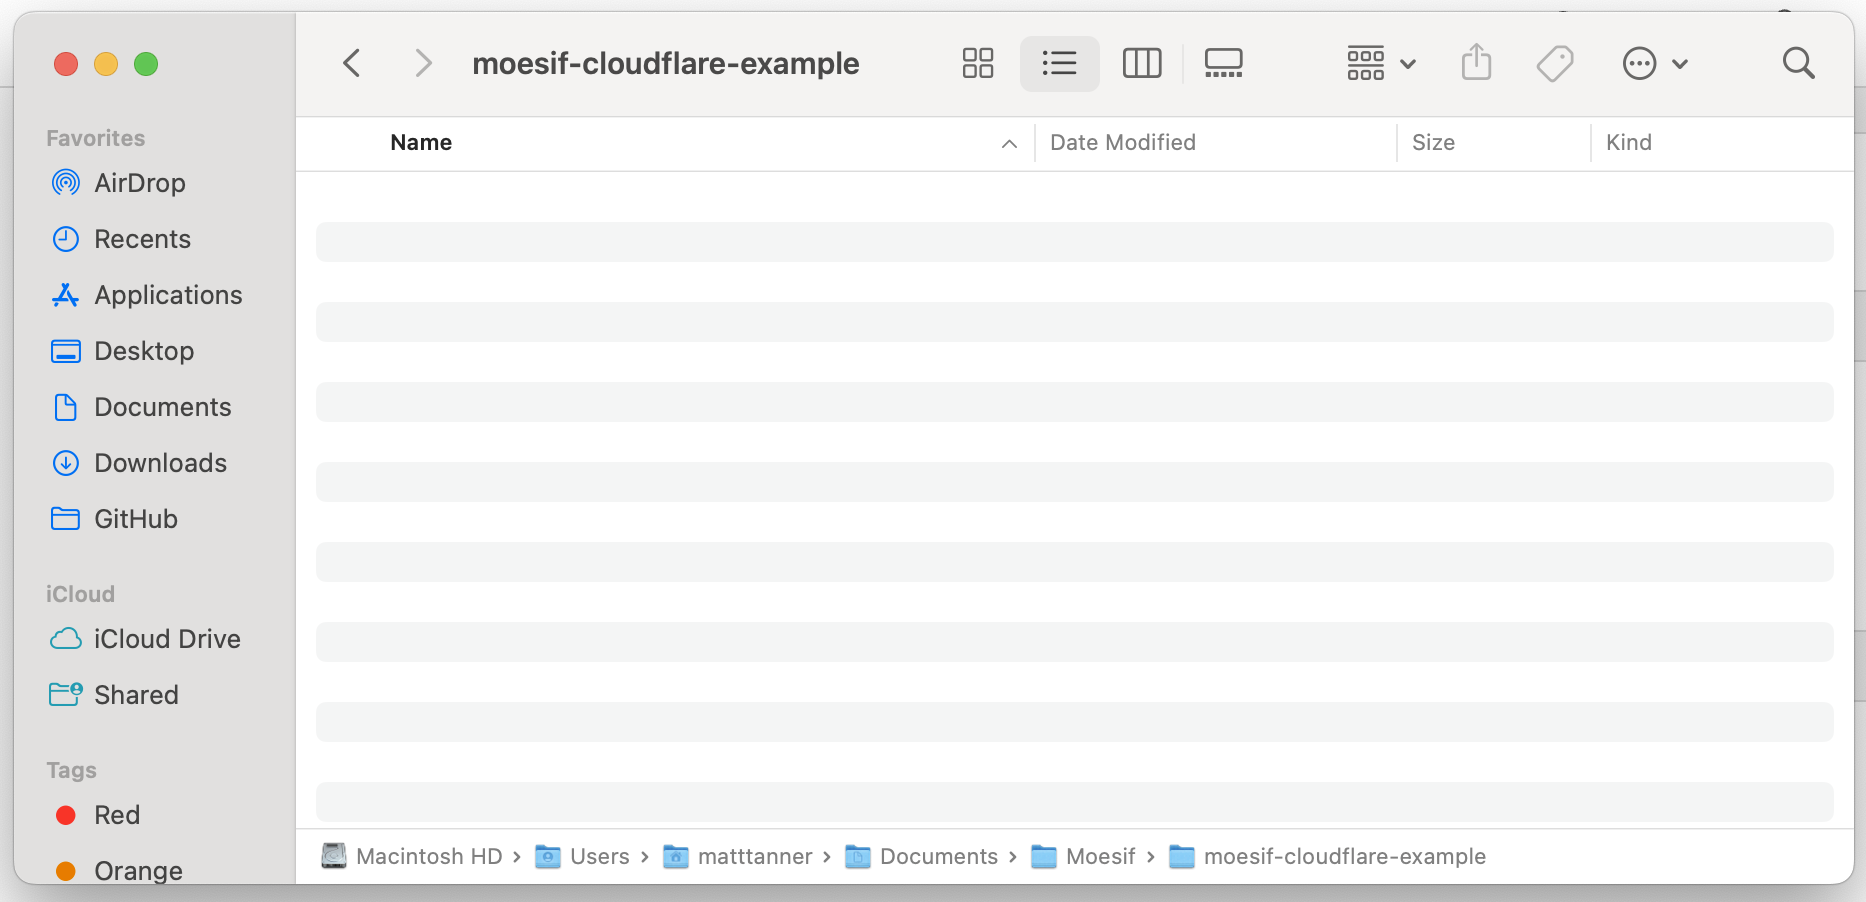Open the Share menu
1866x902 pixels.
[x=1477, y=62]
